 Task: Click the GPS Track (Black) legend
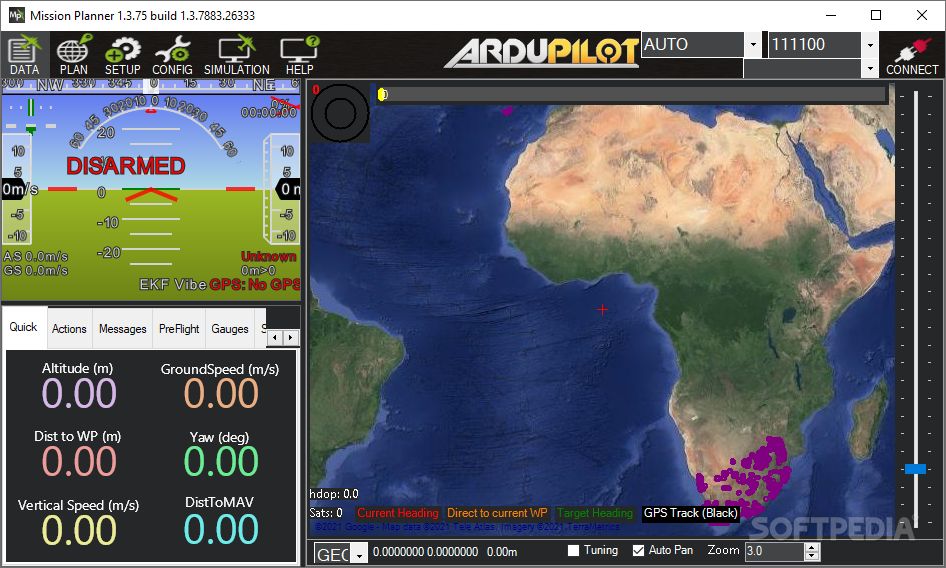click(x=691, y=513)
